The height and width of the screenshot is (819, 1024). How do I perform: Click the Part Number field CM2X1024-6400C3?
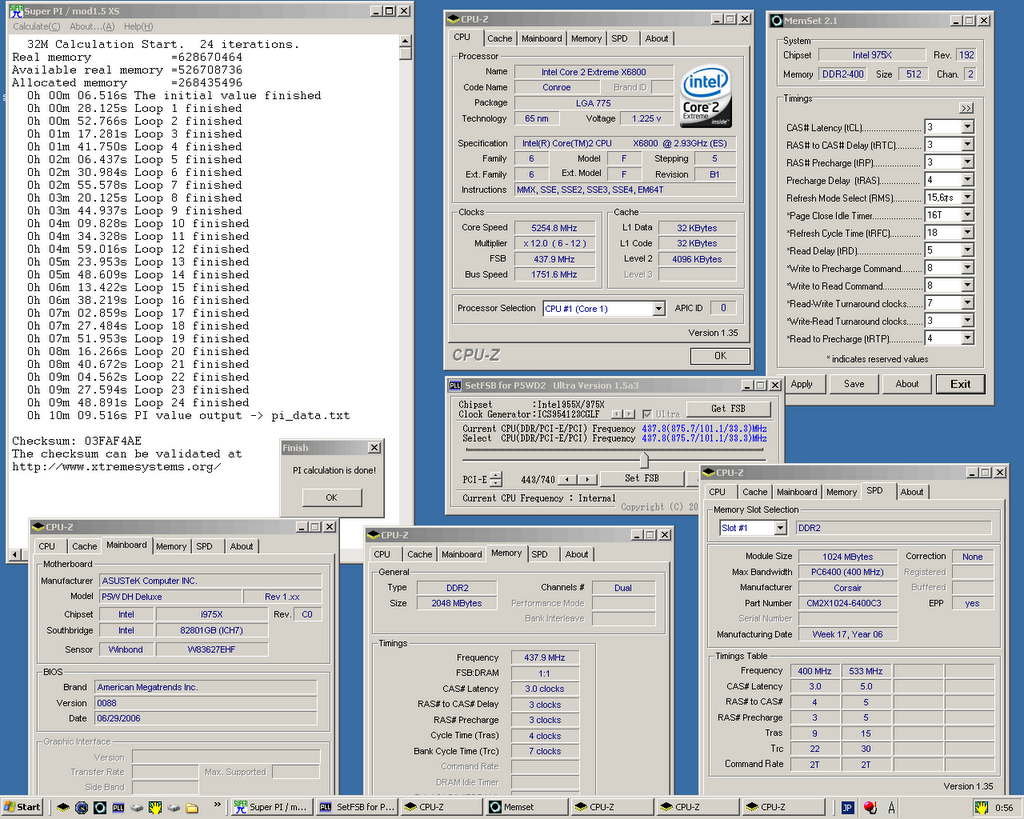tap(848, 603)
